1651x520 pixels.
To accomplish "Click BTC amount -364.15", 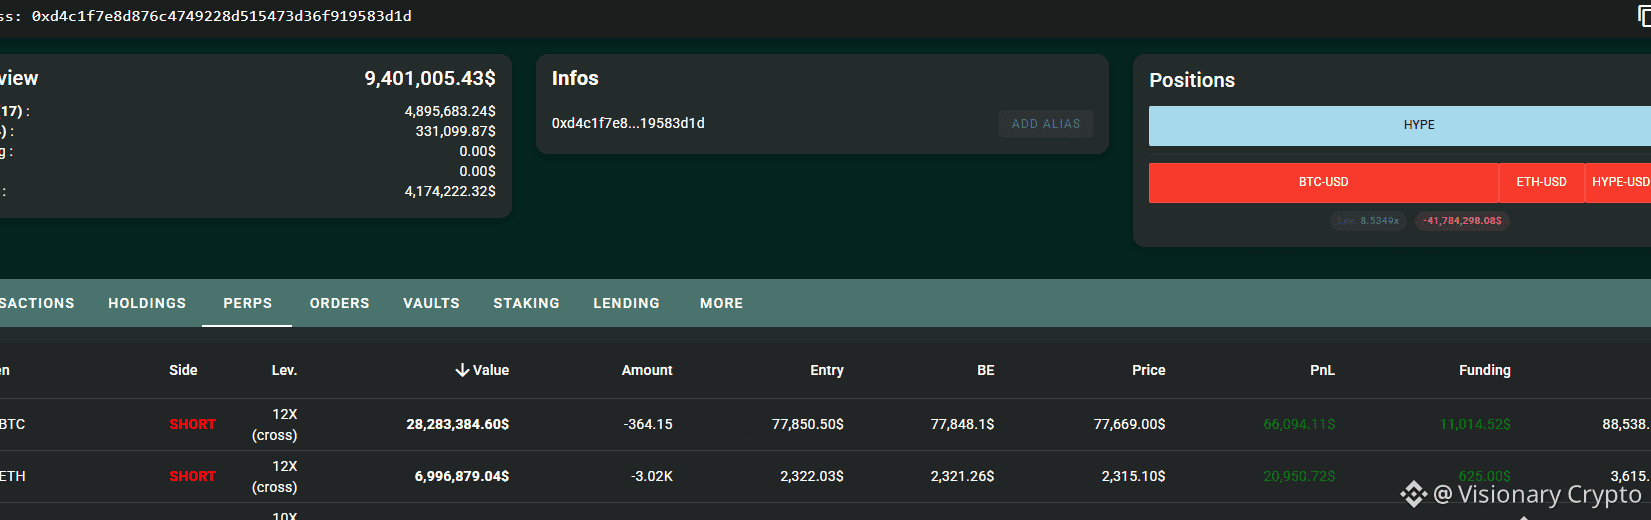I will pos(648,424).
